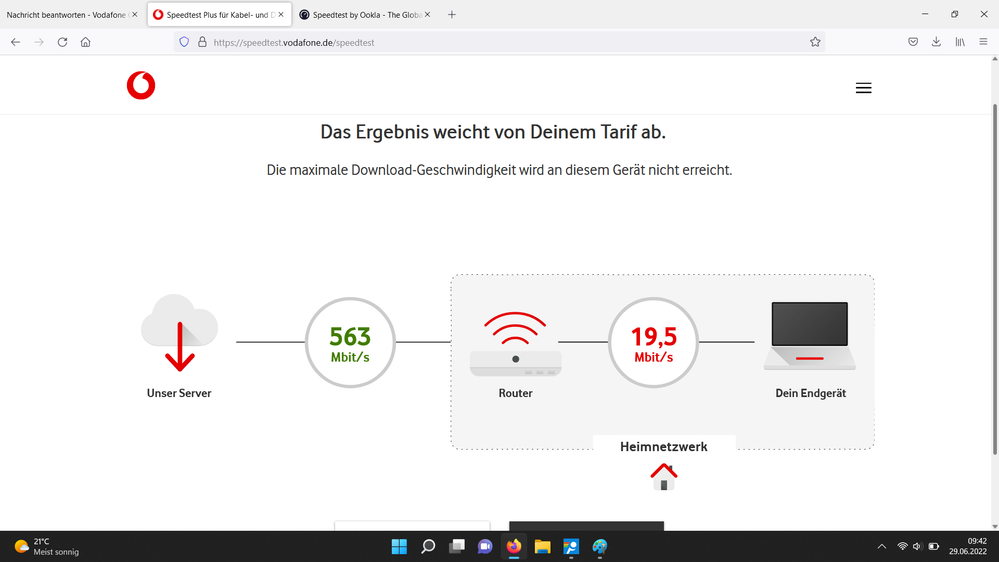Open the Firefox application menu

pyautogui.click(x=983, y=42)
